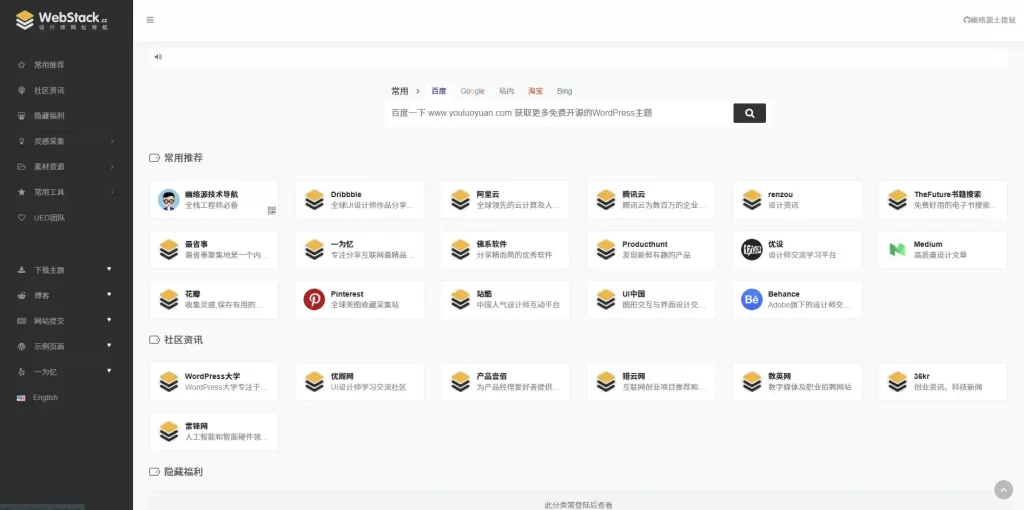Select the Google search engine tab
The width and height of the screenshot is (1024, 510).
(x=472, y=91)
